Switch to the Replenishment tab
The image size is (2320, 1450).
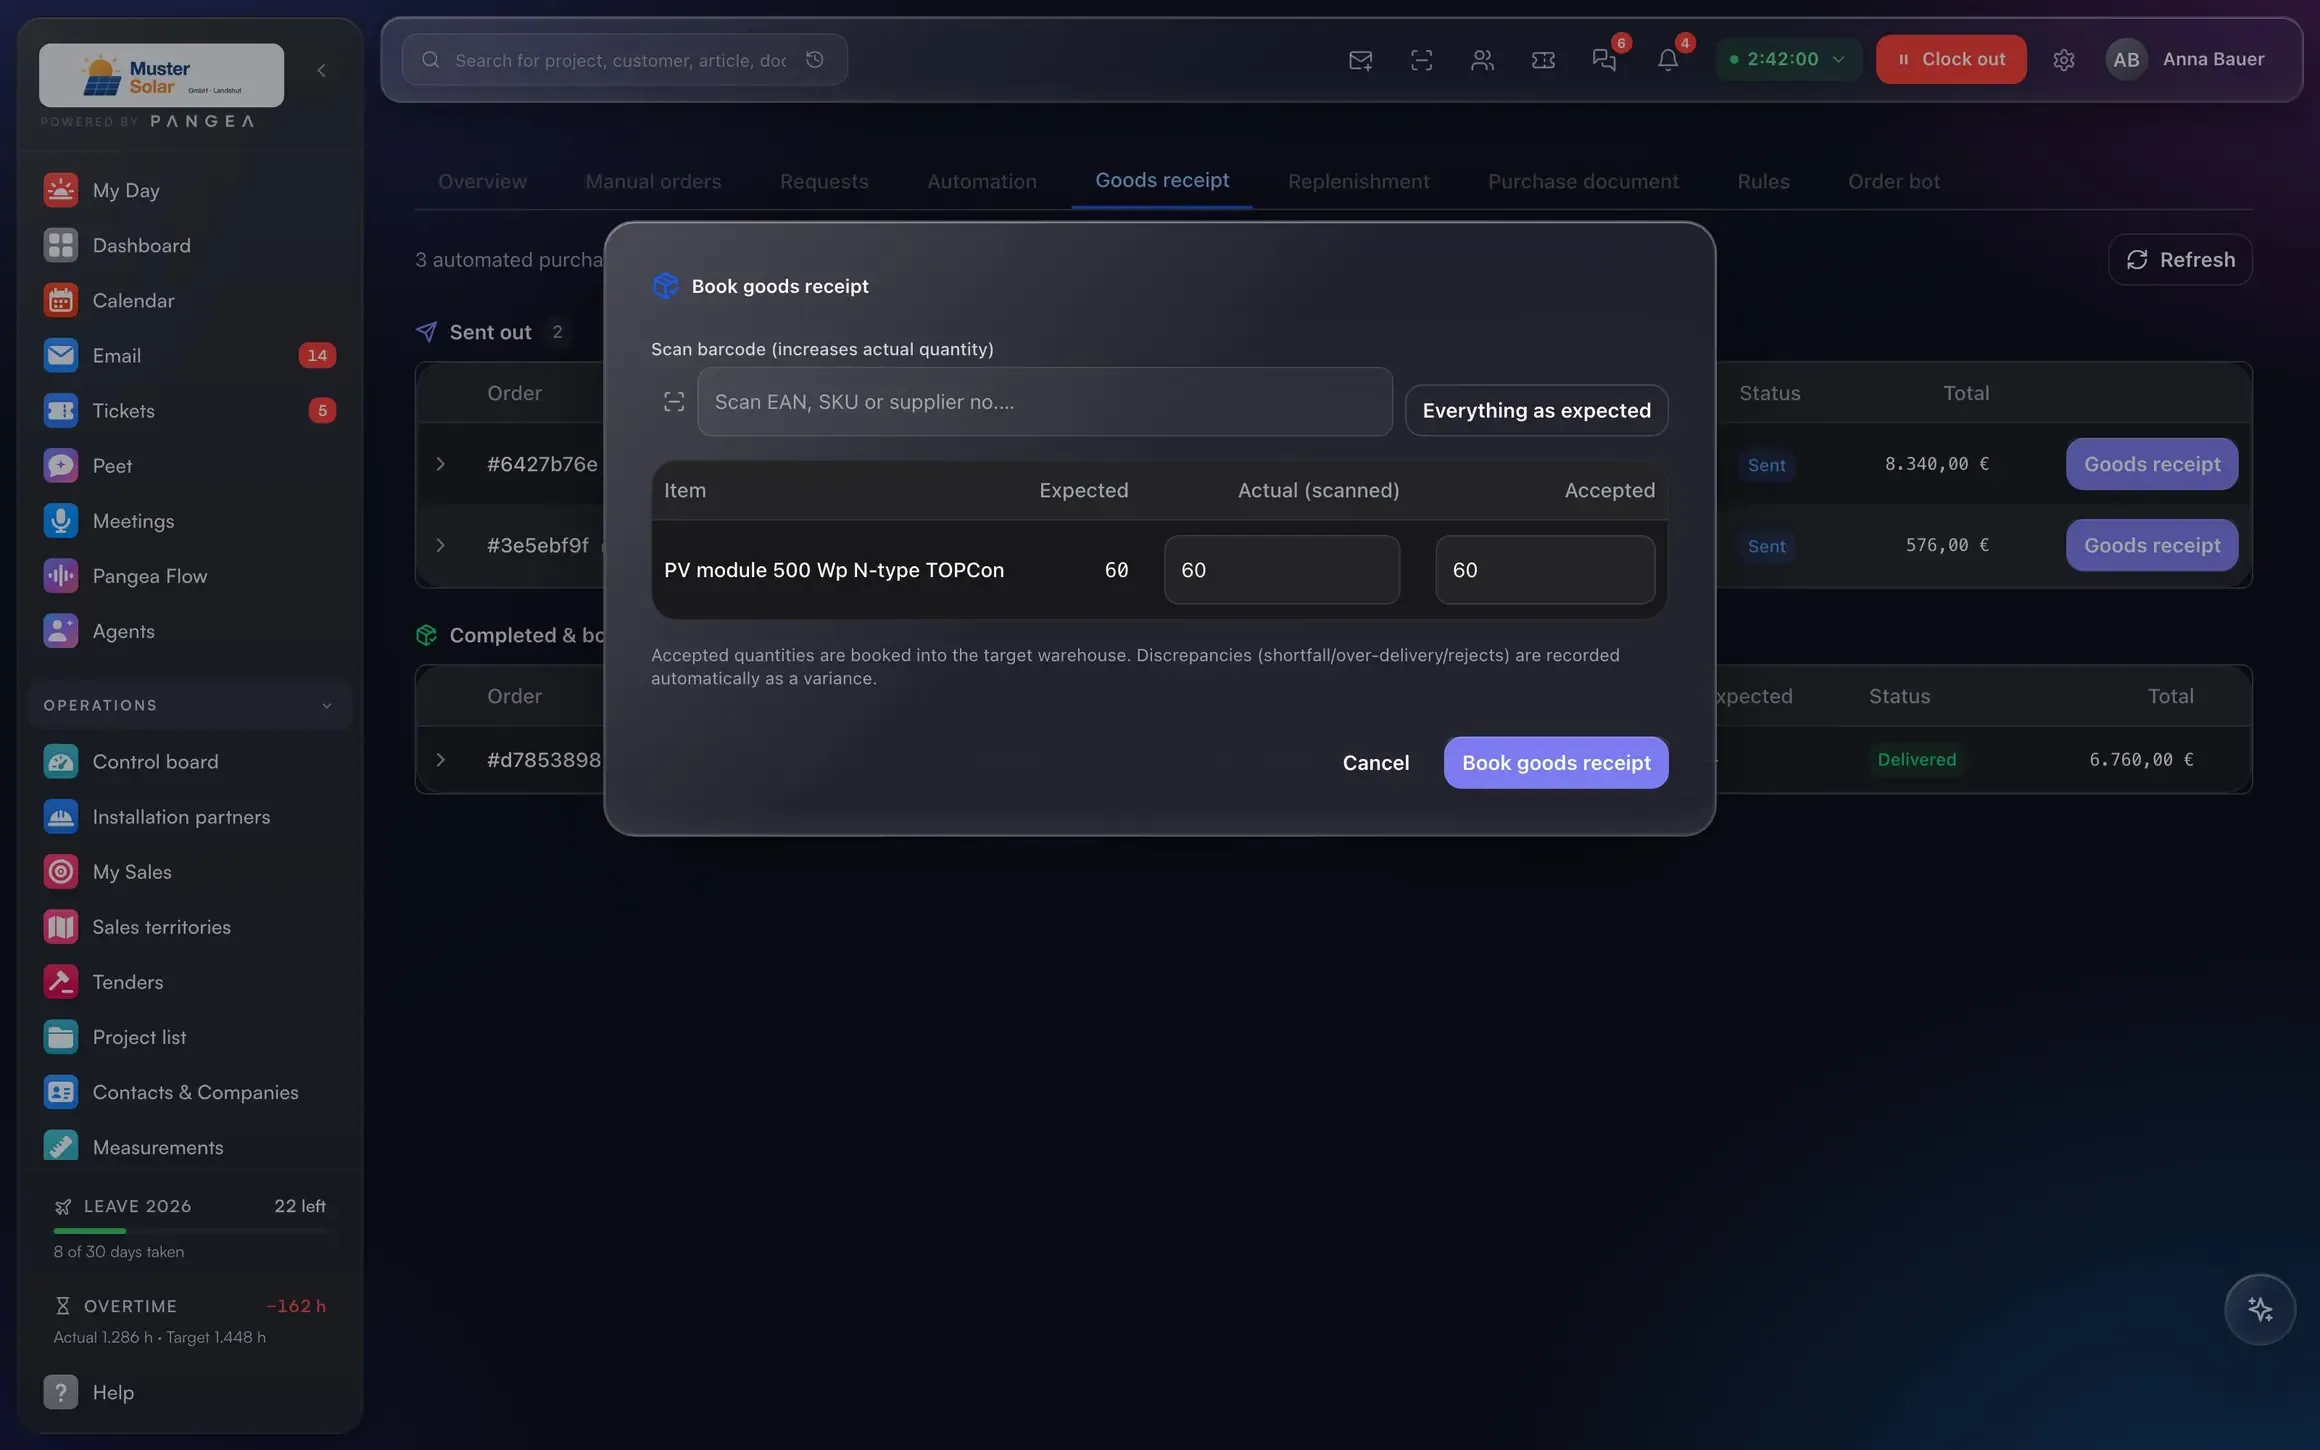pyautogui.click(x=1358, y=181)
